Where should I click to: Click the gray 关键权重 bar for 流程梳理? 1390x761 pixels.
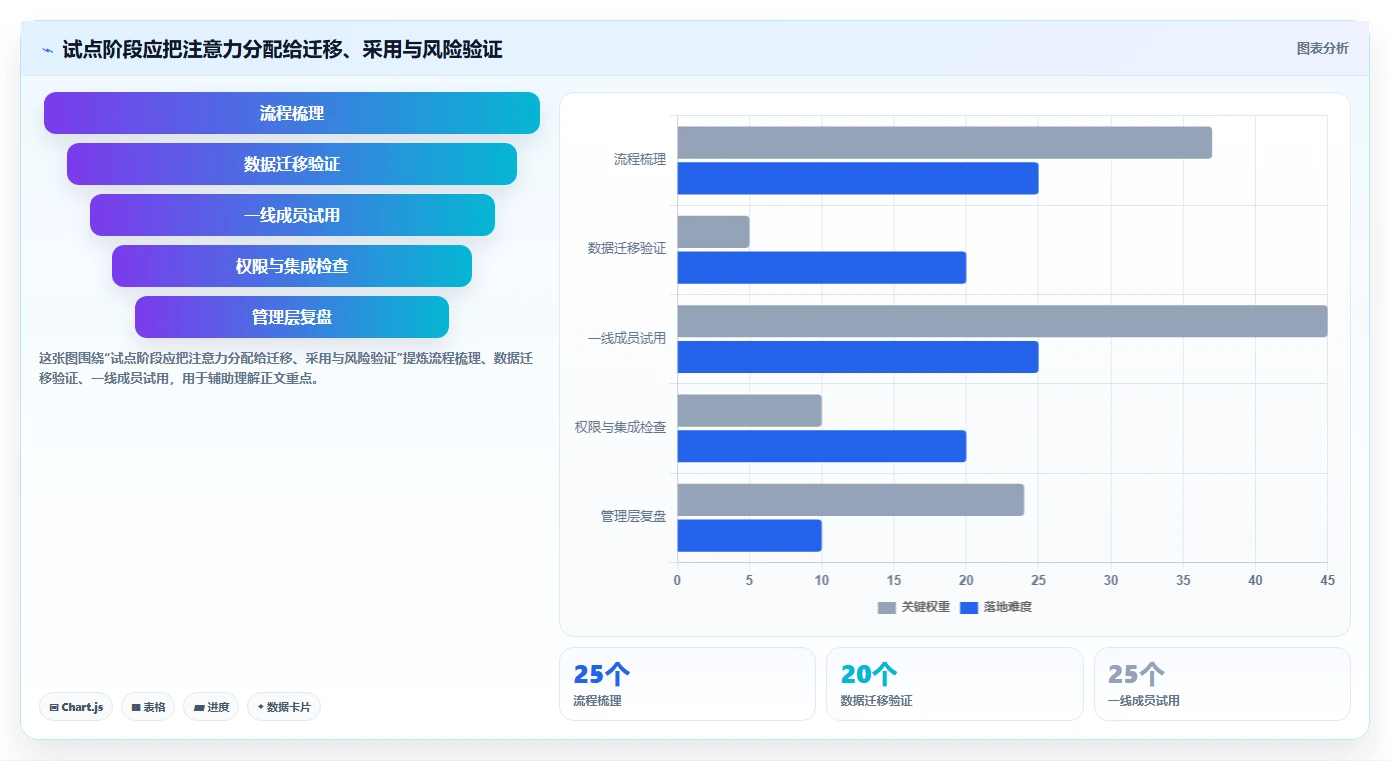[945, 143]
